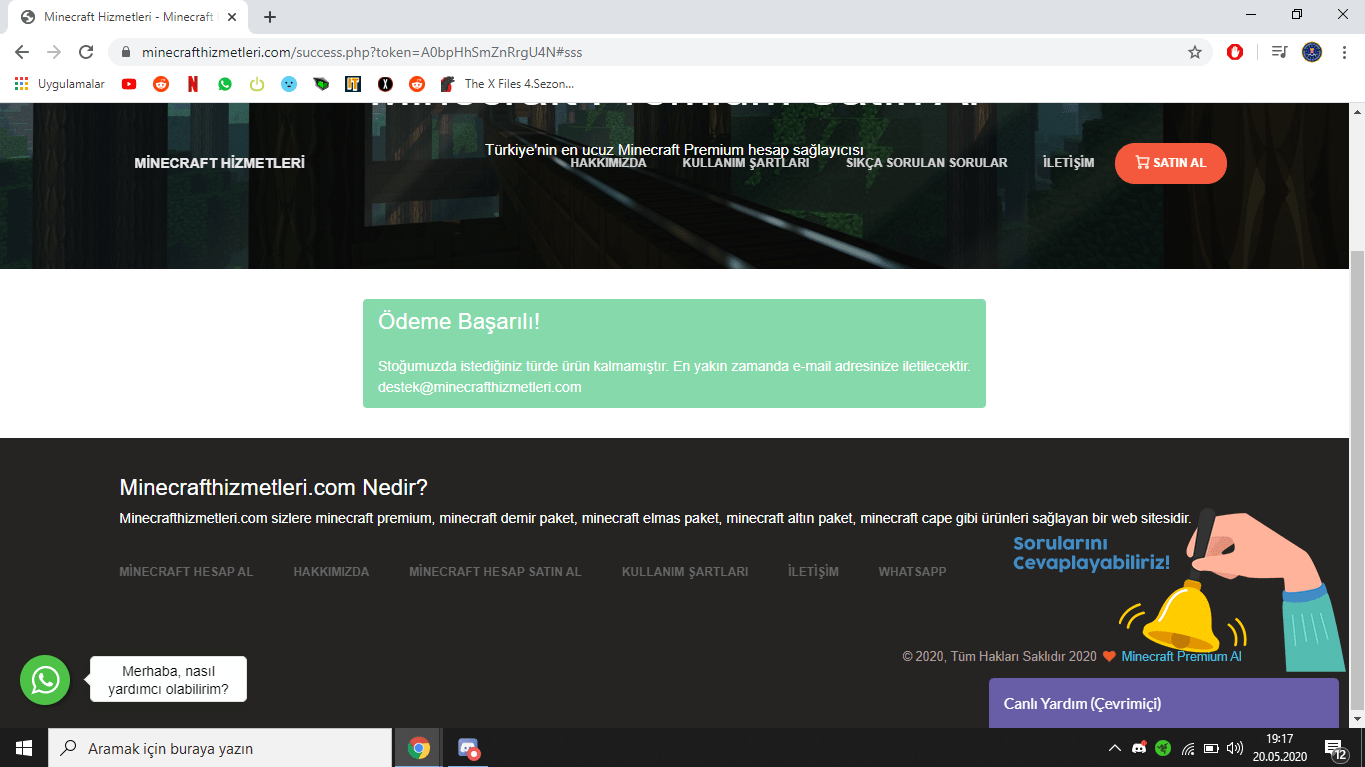Image resolution: width=1365 pixels, height=767 pixels.
Task: Open HAKKIMIZDA link in the footer
Action: click(331, 572)
